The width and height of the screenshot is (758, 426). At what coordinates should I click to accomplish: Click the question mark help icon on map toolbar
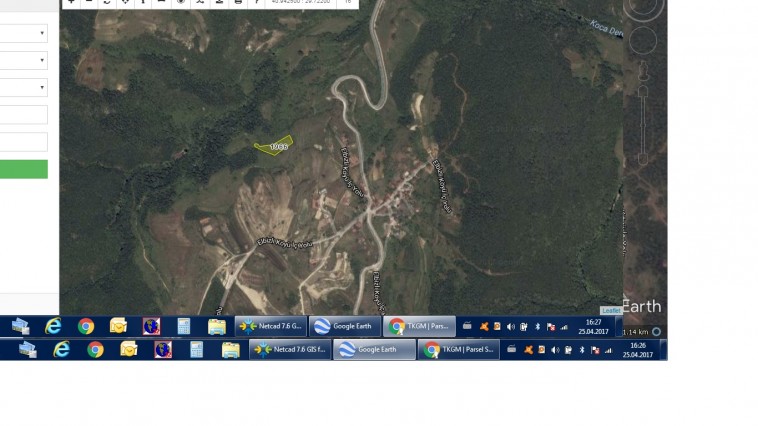click(x=256, y=2)
